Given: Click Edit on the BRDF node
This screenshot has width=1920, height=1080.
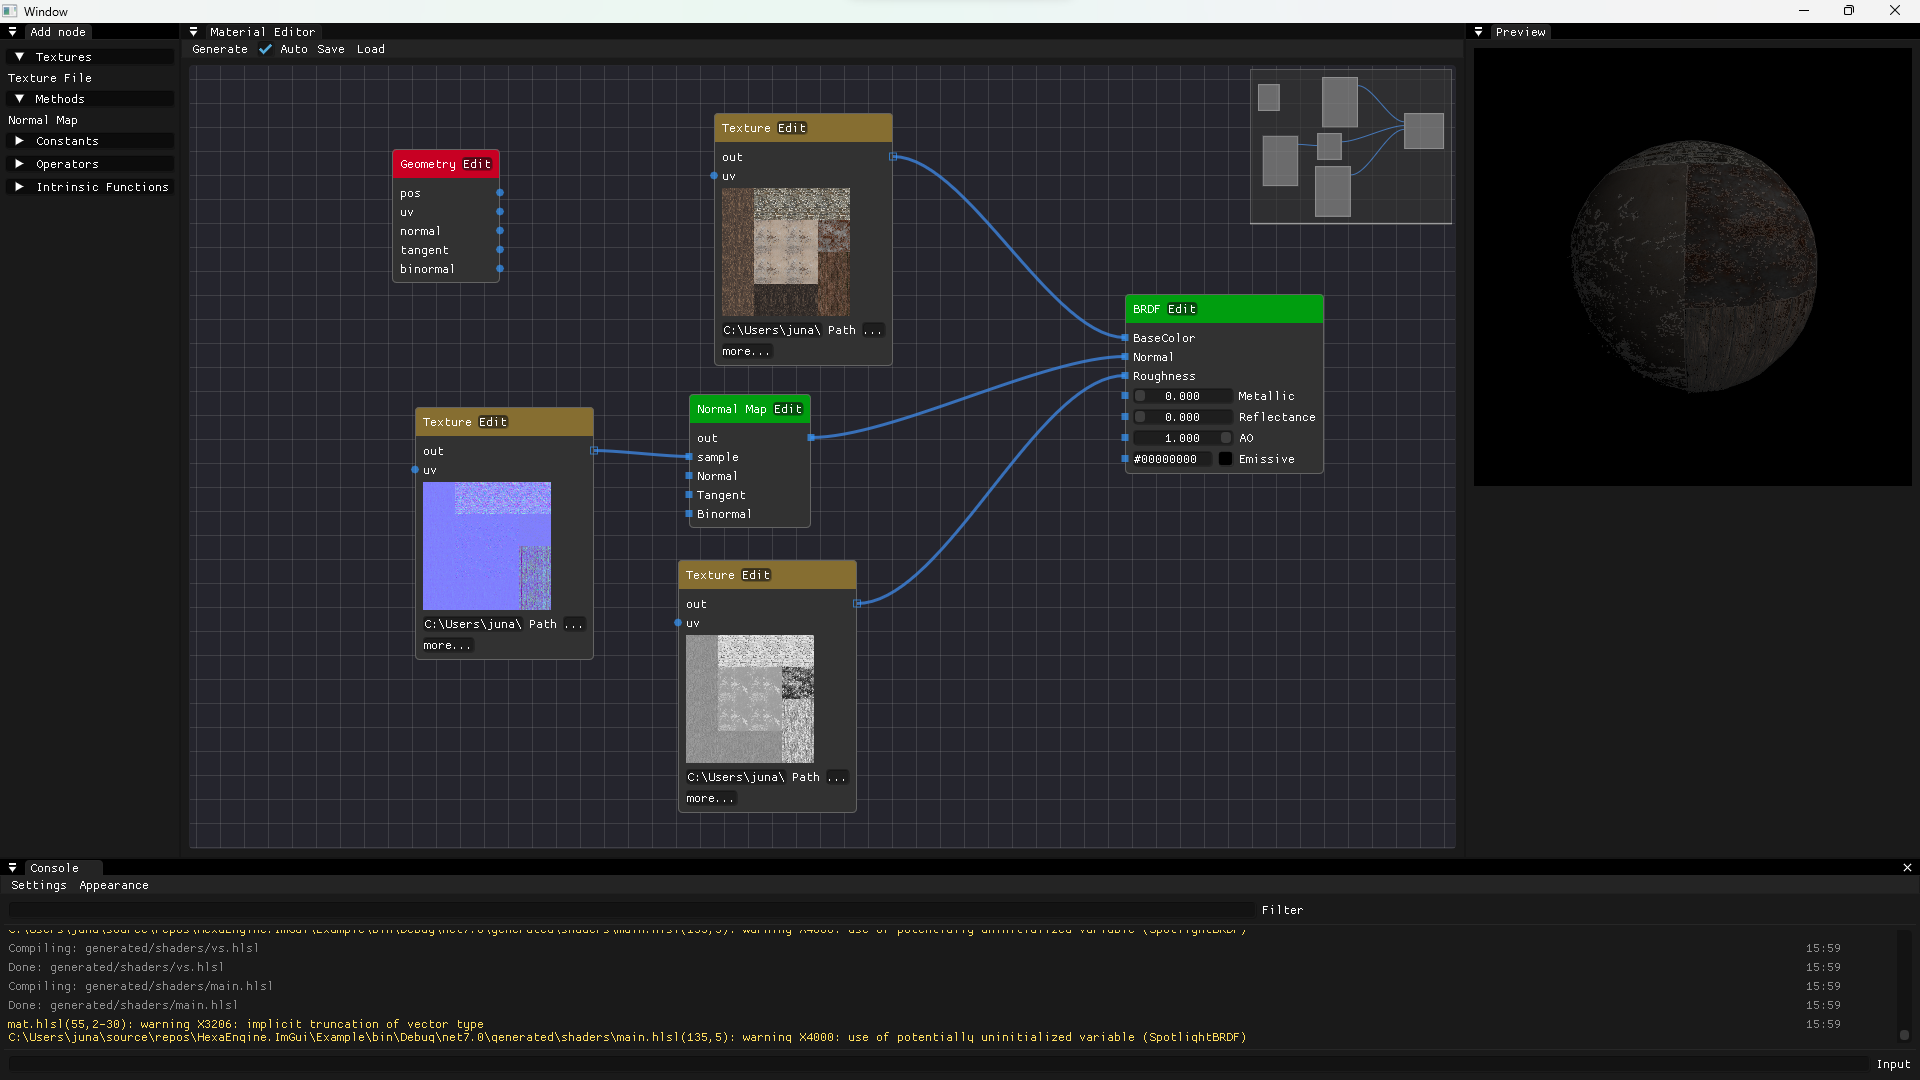Looking at the screenshot, I should [1180, 309].
